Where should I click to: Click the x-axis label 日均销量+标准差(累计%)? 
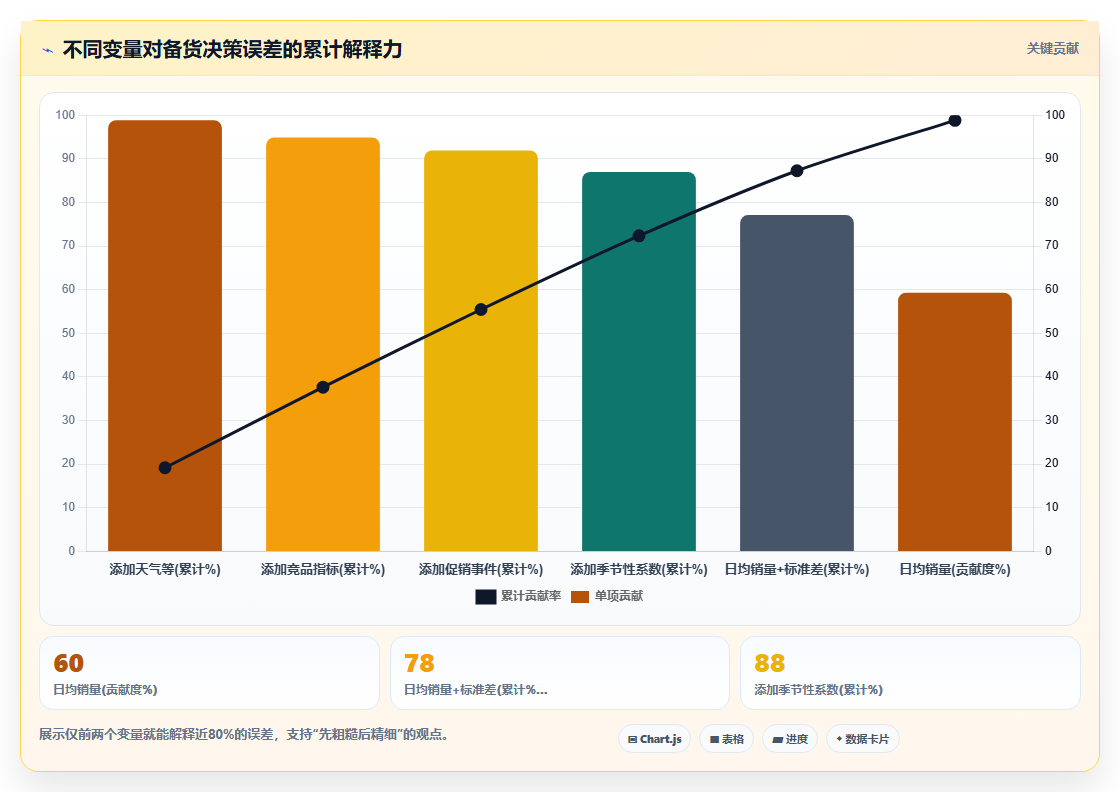click(797, 570)
